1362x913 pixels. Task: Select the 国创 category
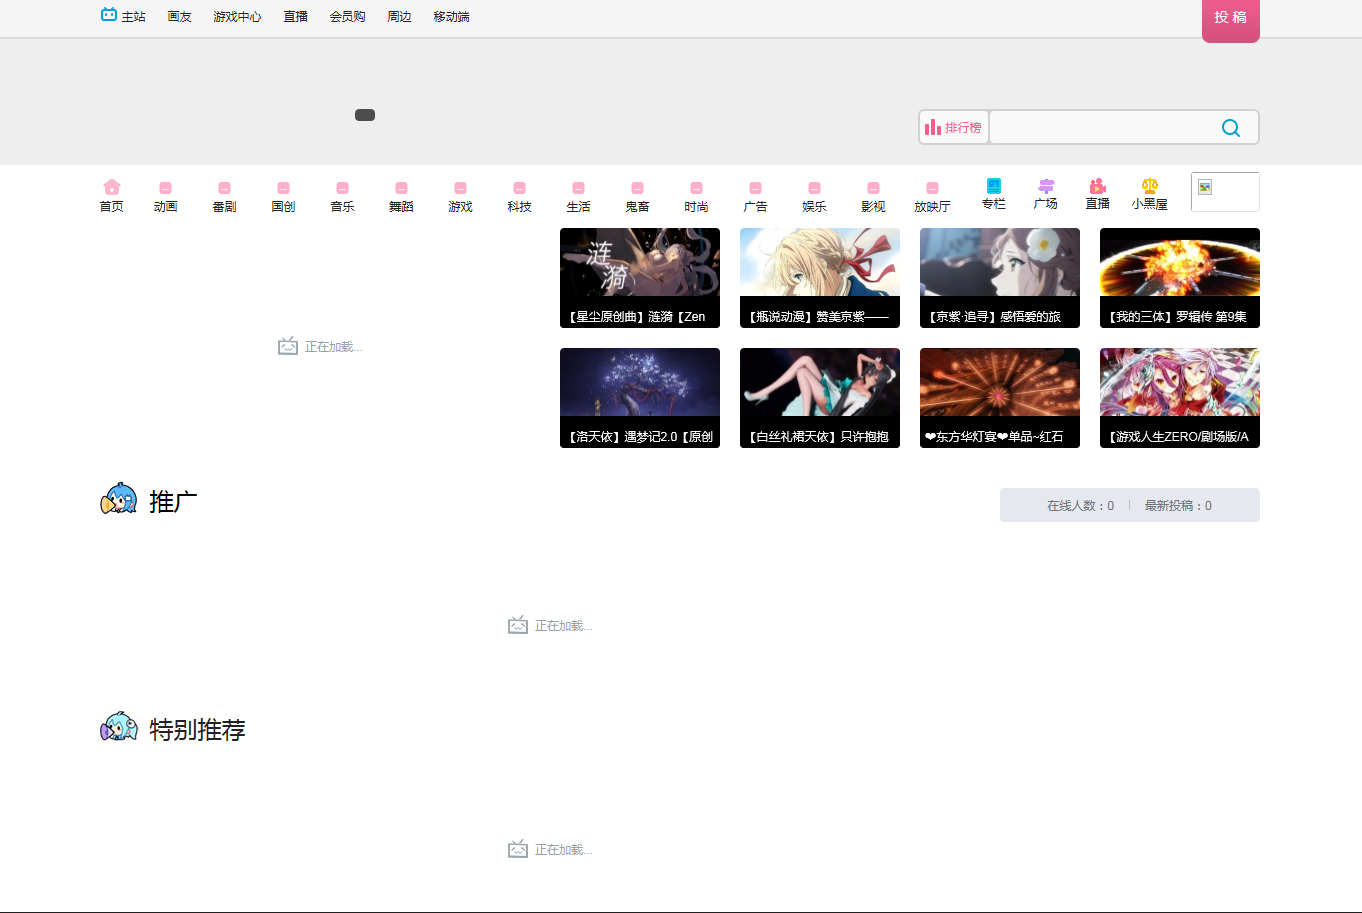[284, 197]
